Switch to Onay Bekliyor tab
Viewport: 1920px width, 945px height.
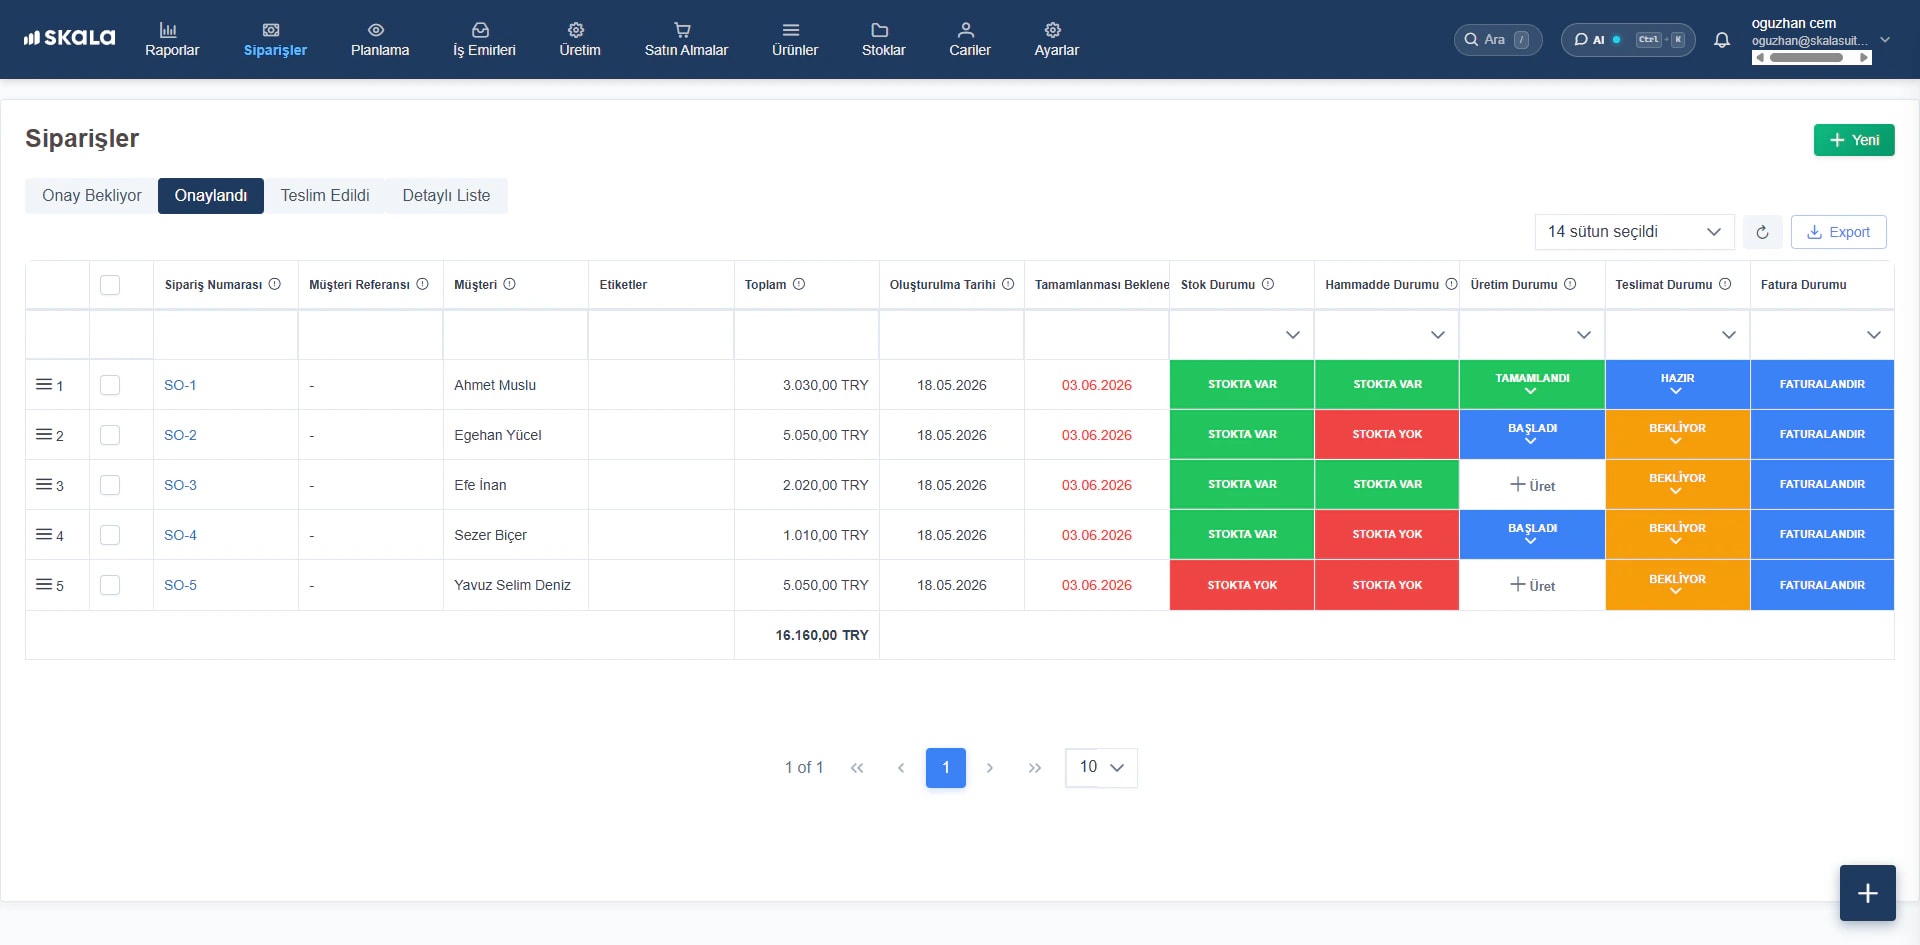point(92,196)
